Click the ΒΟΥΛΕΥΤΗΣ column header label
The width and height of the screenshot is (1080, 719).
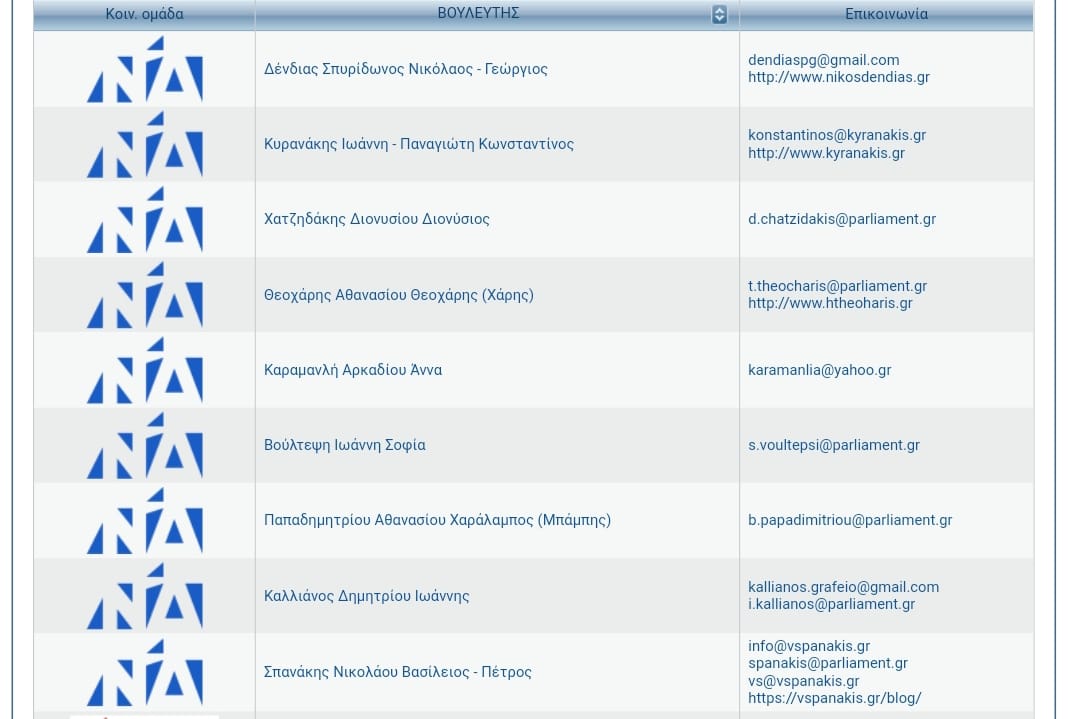tap(479, 13)
